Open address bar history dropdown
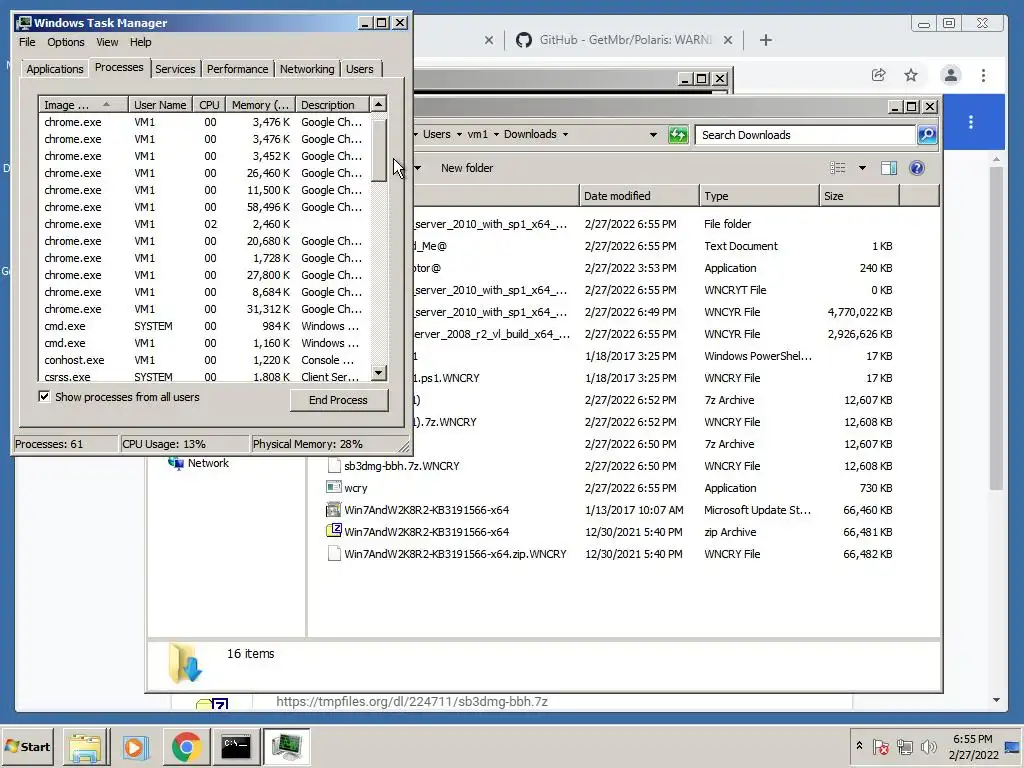This screenshot has height=768, width=1024. coord(653,135)
